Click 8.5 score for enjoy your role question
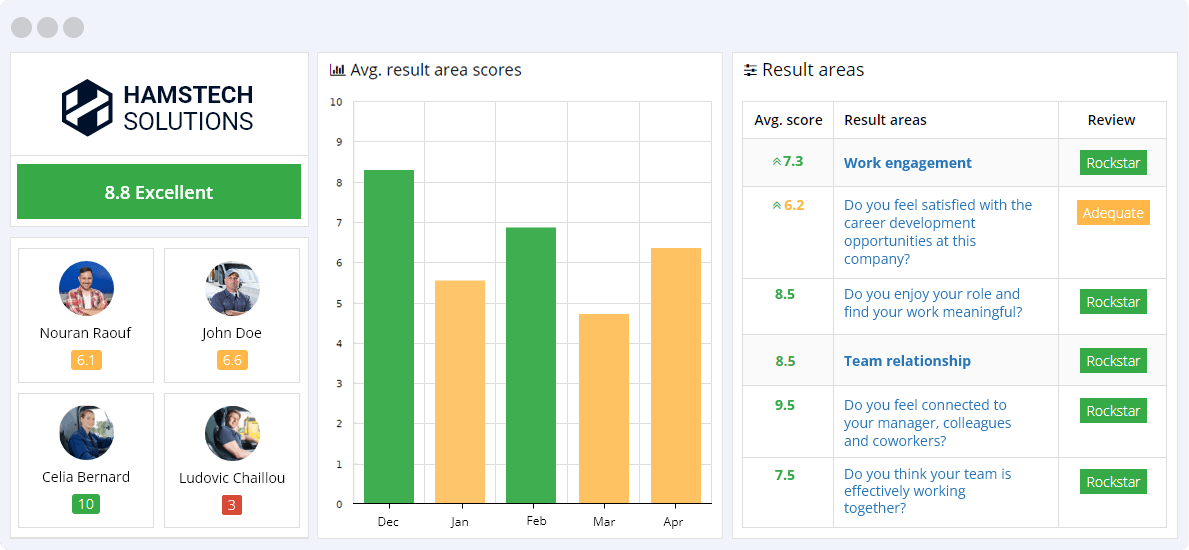Image resolution: width=1189 pixels, height=550 pixels. coord(785,294)
